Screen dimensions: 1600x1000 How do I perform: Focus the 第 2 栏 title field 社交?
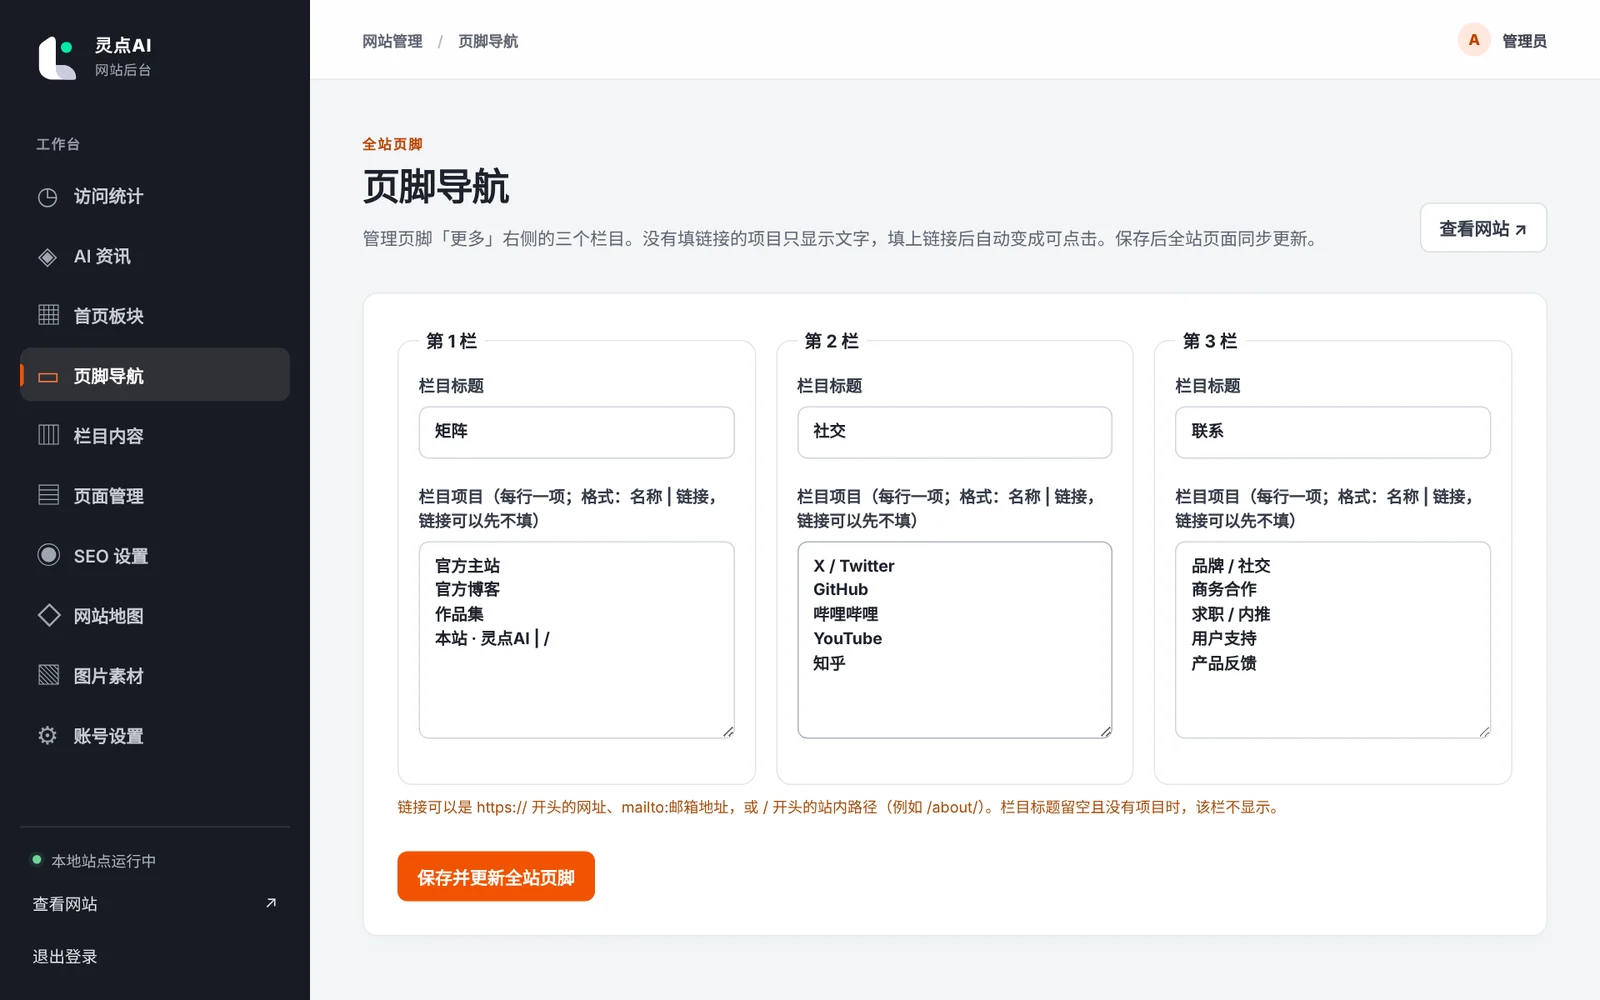(955, 432)
